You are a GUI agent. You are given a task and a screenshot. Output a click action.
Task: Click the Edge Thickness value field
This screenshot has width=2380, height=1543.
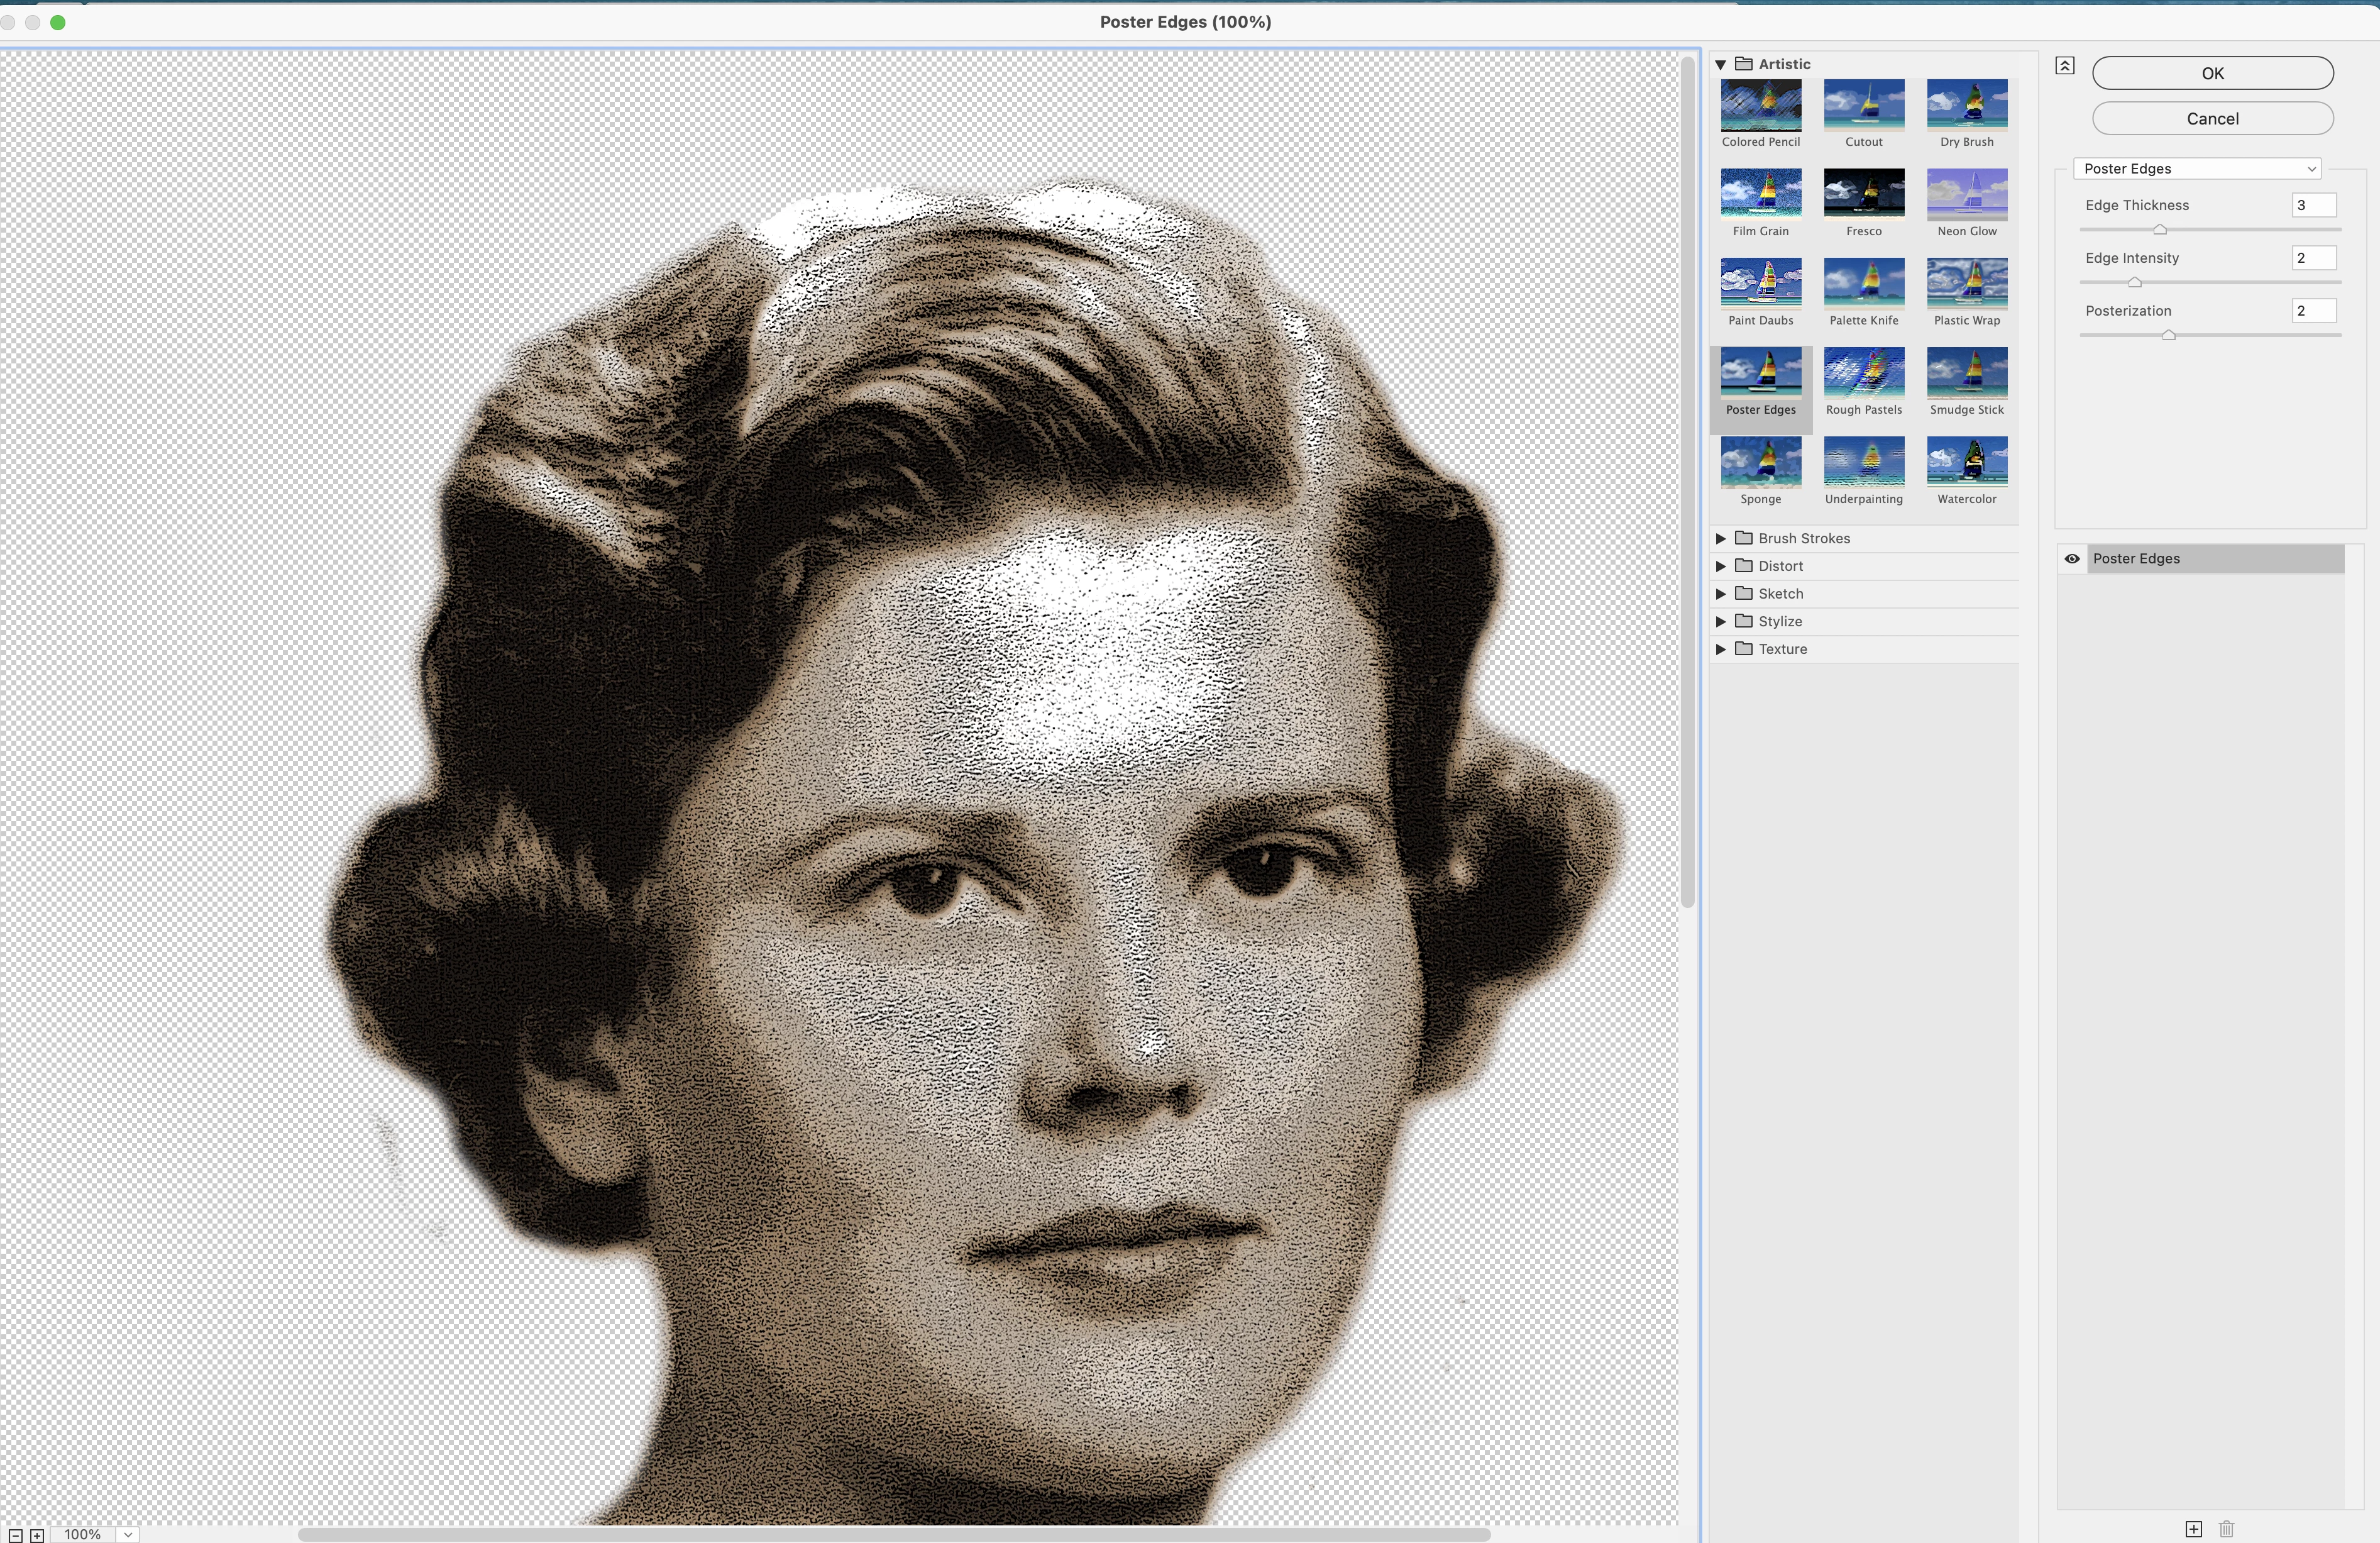coord(2313,205)
